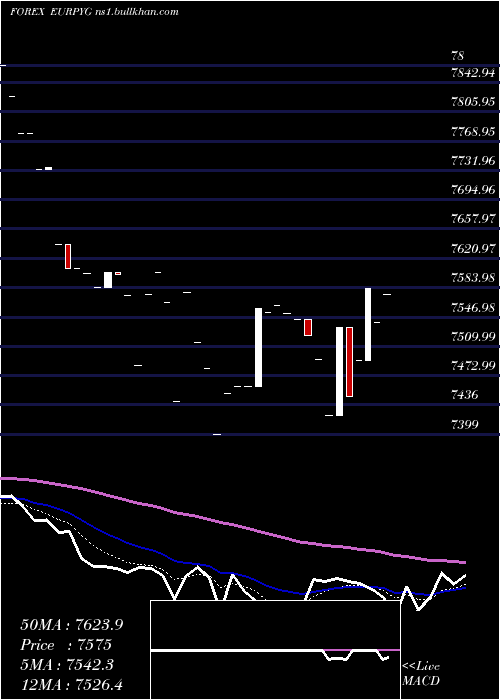
Task: Click the 50MA : 7623.9 readout
Action: 72,625
